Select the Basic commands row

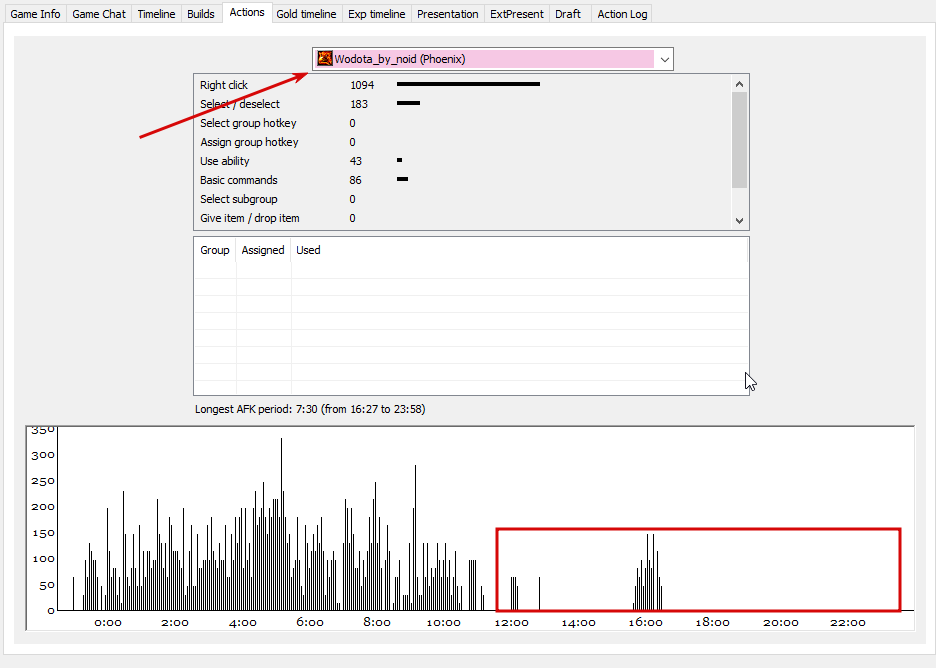(463, 180)
